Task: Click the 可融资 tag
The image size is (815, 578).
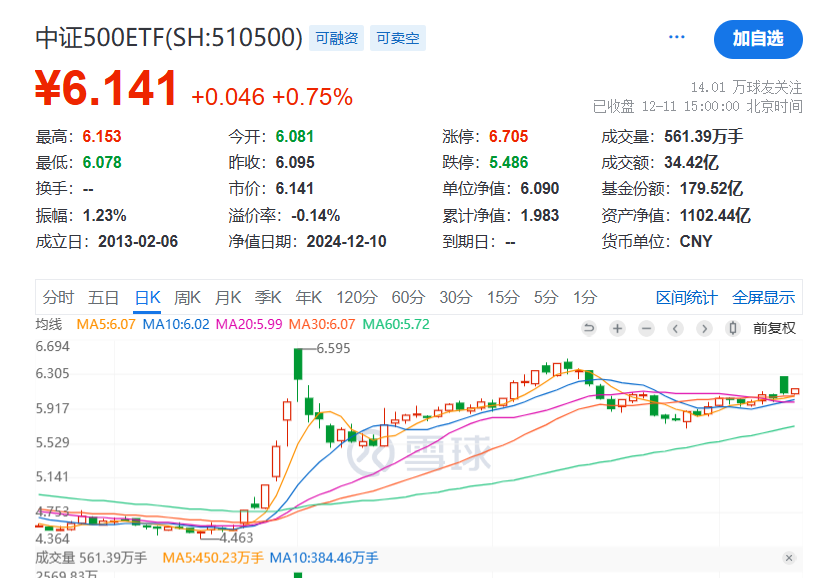Action: pyautogui.click(x=336, y=38)
